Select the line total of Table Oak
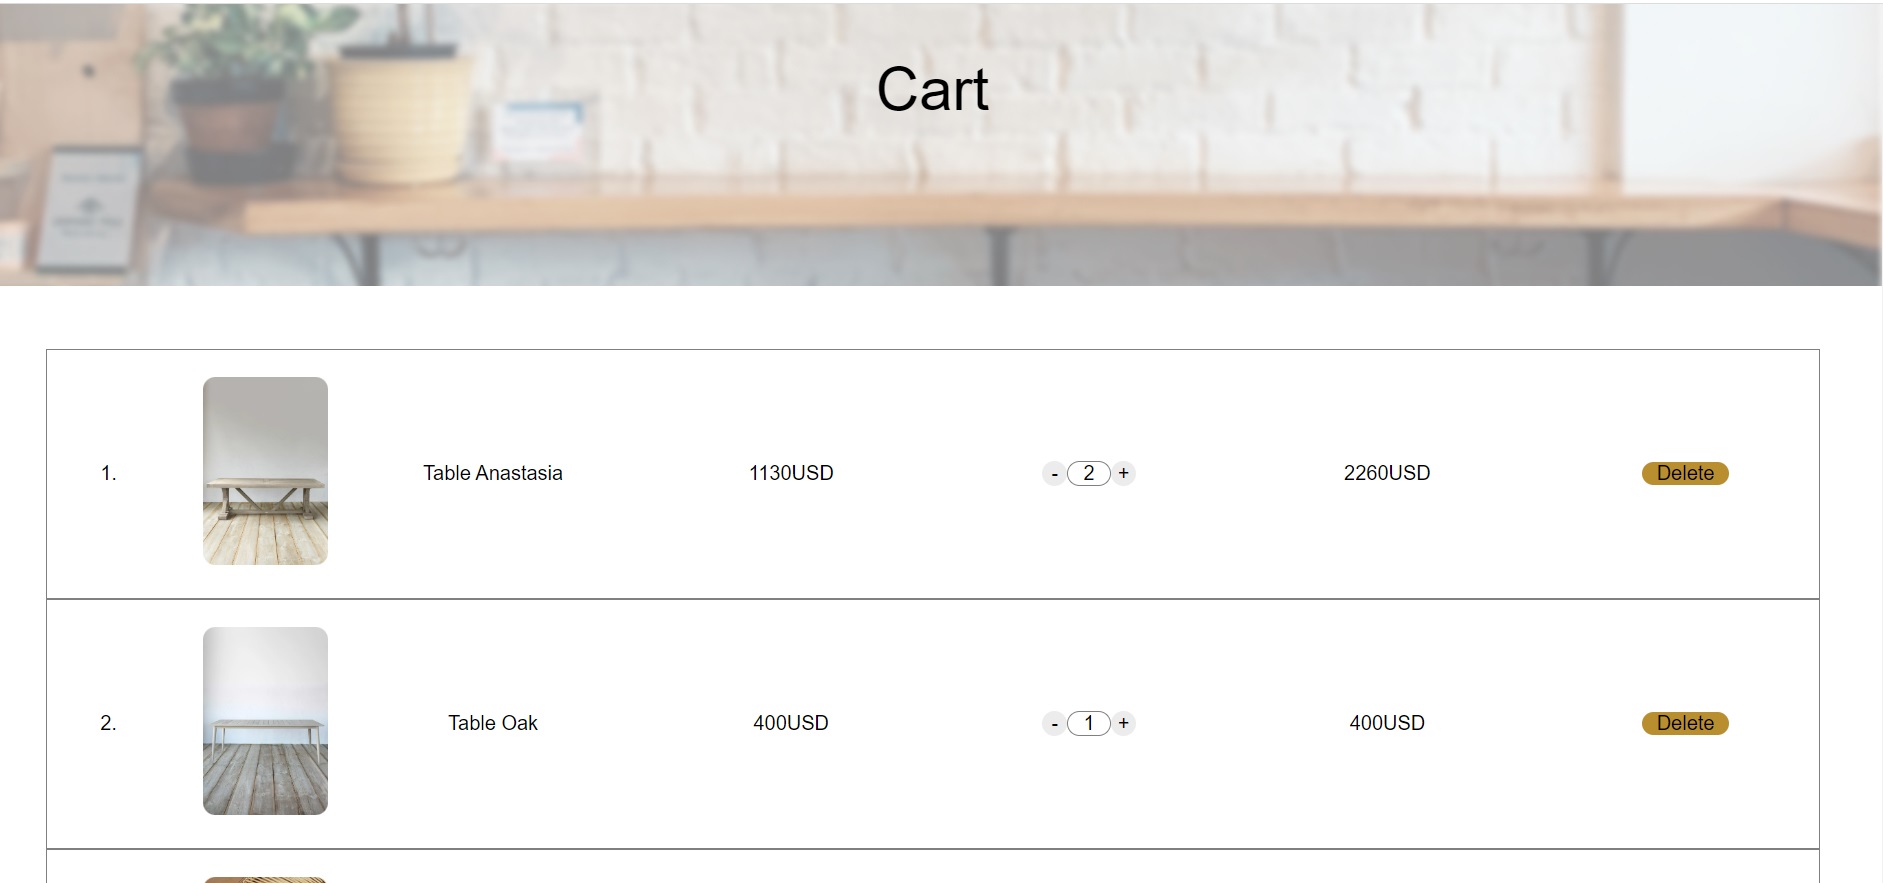1883x883 pixels. click(x=1386, y=723)
